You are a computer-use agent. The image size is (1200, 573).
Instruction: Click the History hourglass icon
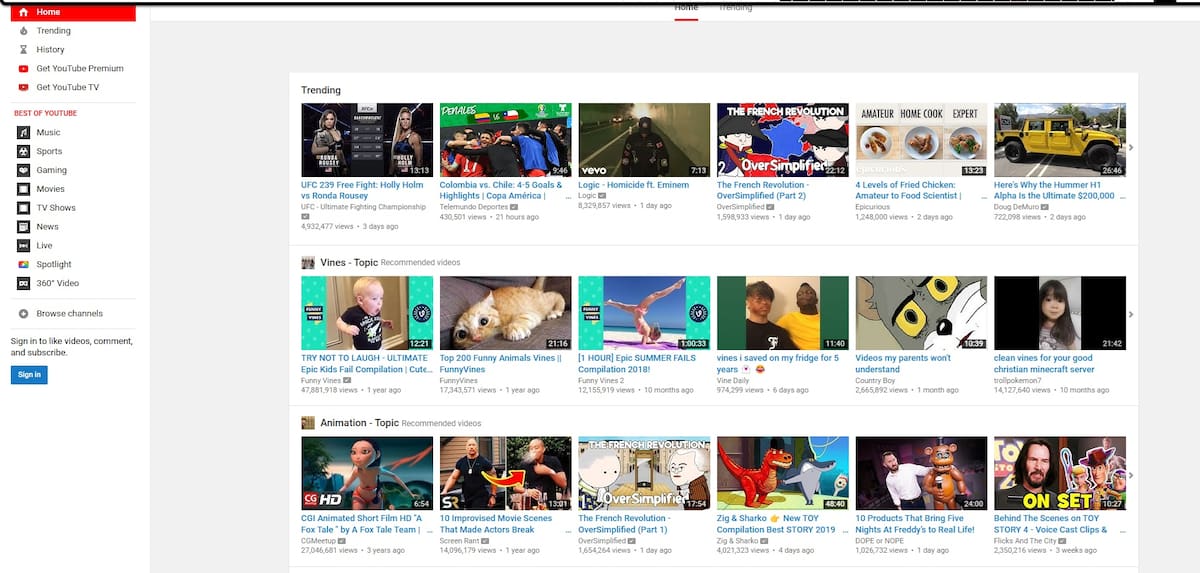click(x=24, y=50)
